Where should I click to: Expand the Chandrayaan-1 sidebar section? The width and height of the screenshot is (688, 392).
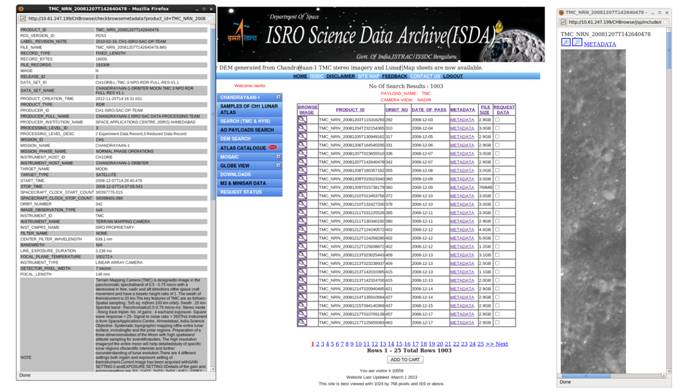(278, 97)
